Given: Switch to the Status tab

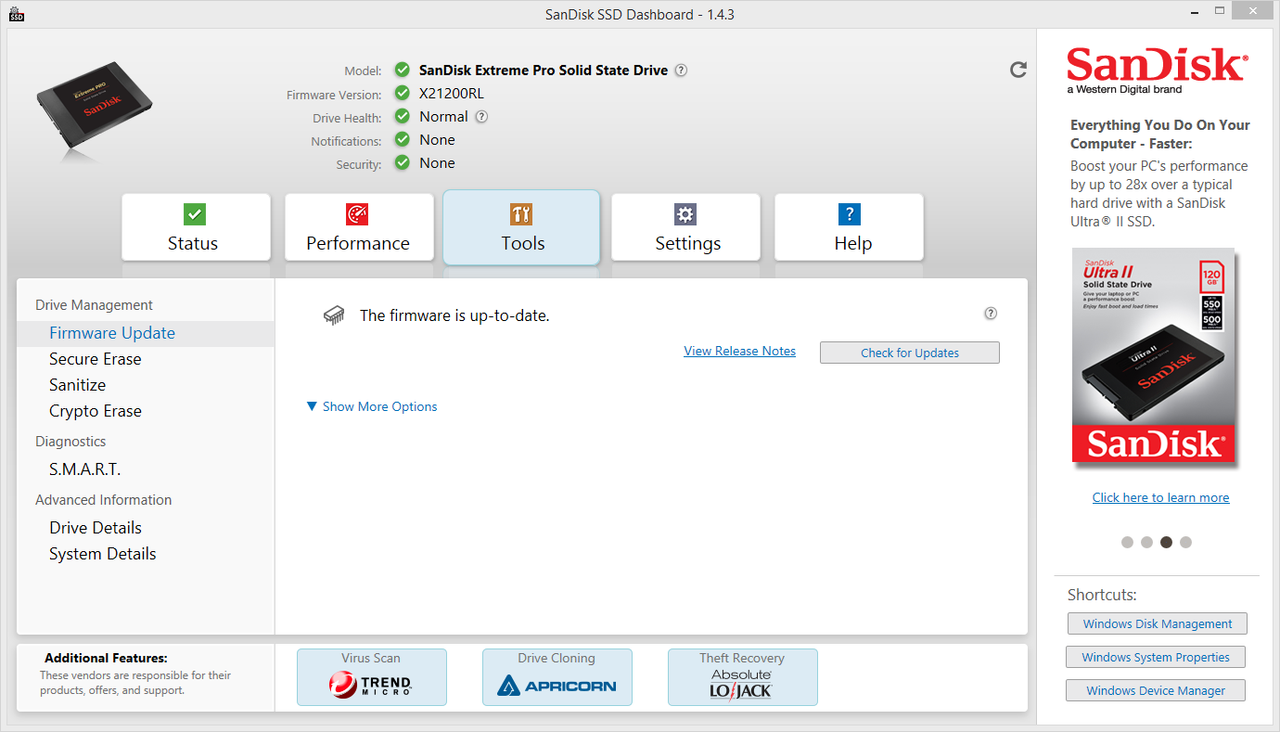Looking at the screenshot, I should (196, 227).
